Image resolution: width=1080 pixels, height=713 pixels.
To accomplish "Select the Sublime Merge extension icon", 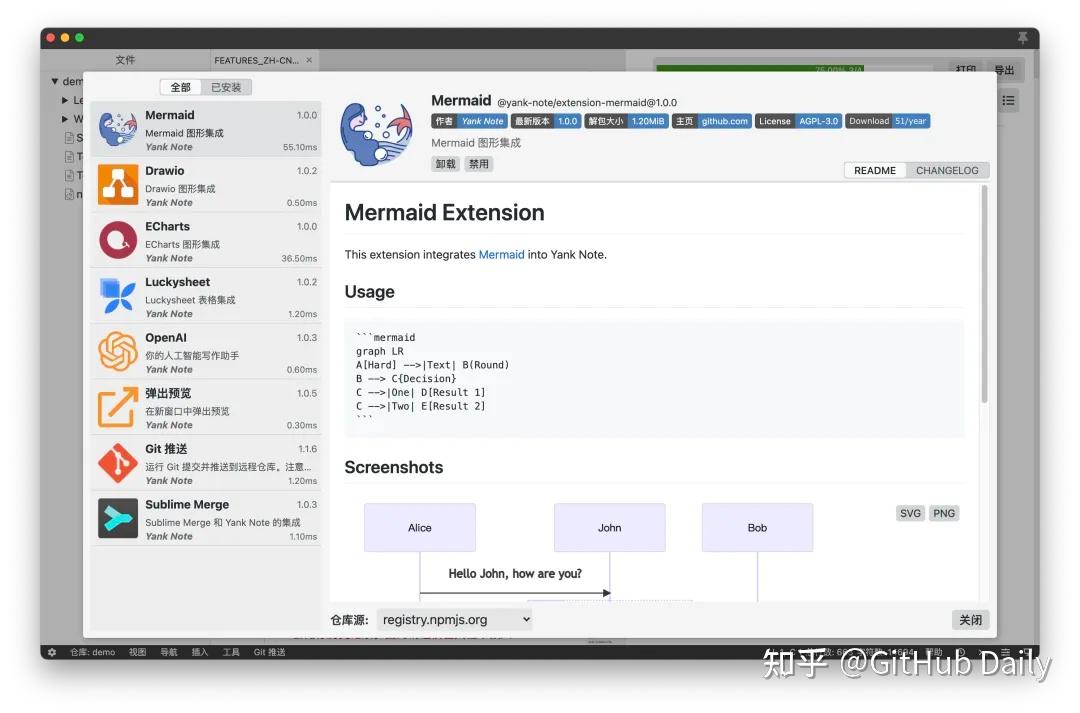I will pyautogui.click(x=118, y=519).
